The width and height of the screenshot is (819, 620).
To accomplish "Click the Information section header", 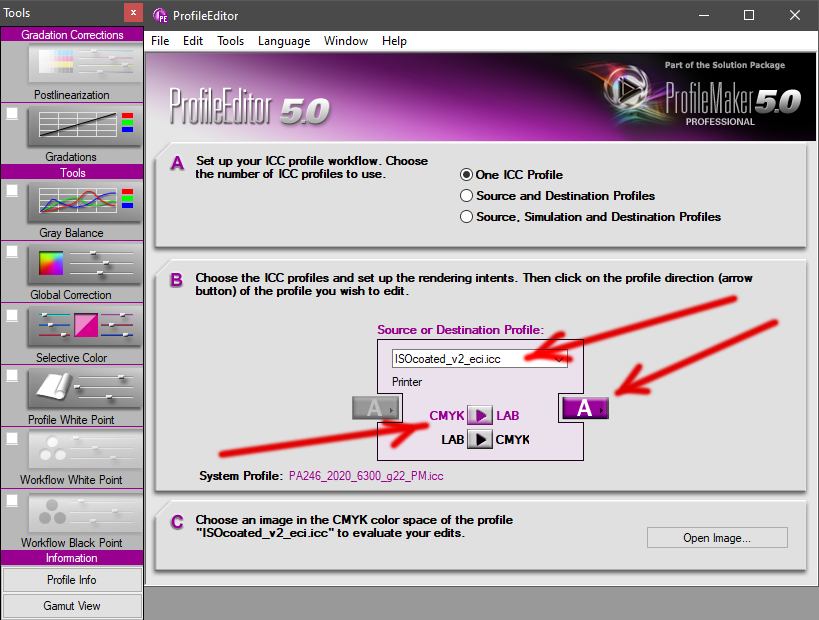I will pyautogui.click(x=72, y=558).
